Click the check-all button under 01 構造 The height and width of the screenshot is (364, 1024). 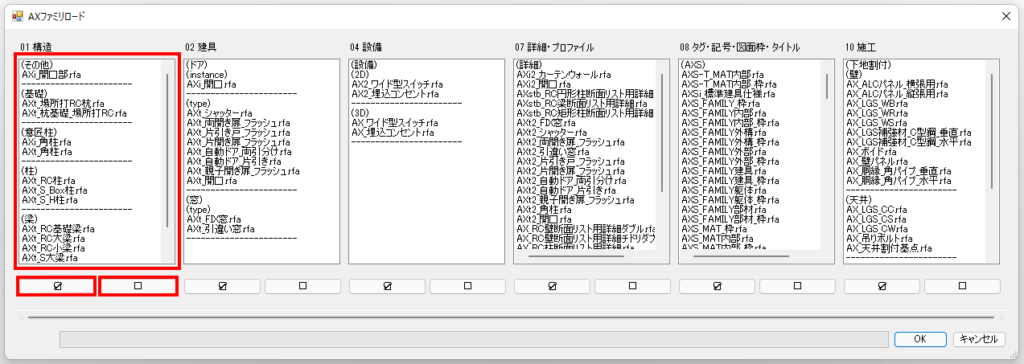pyautogui.click(x=57, y=286)
